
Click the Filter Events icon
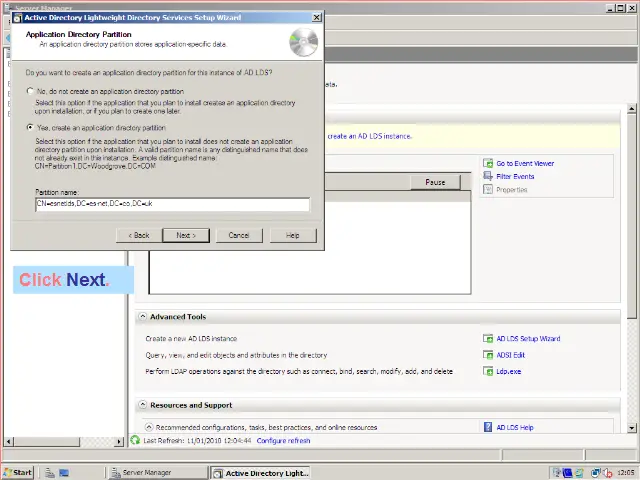(x=488, y=176)
